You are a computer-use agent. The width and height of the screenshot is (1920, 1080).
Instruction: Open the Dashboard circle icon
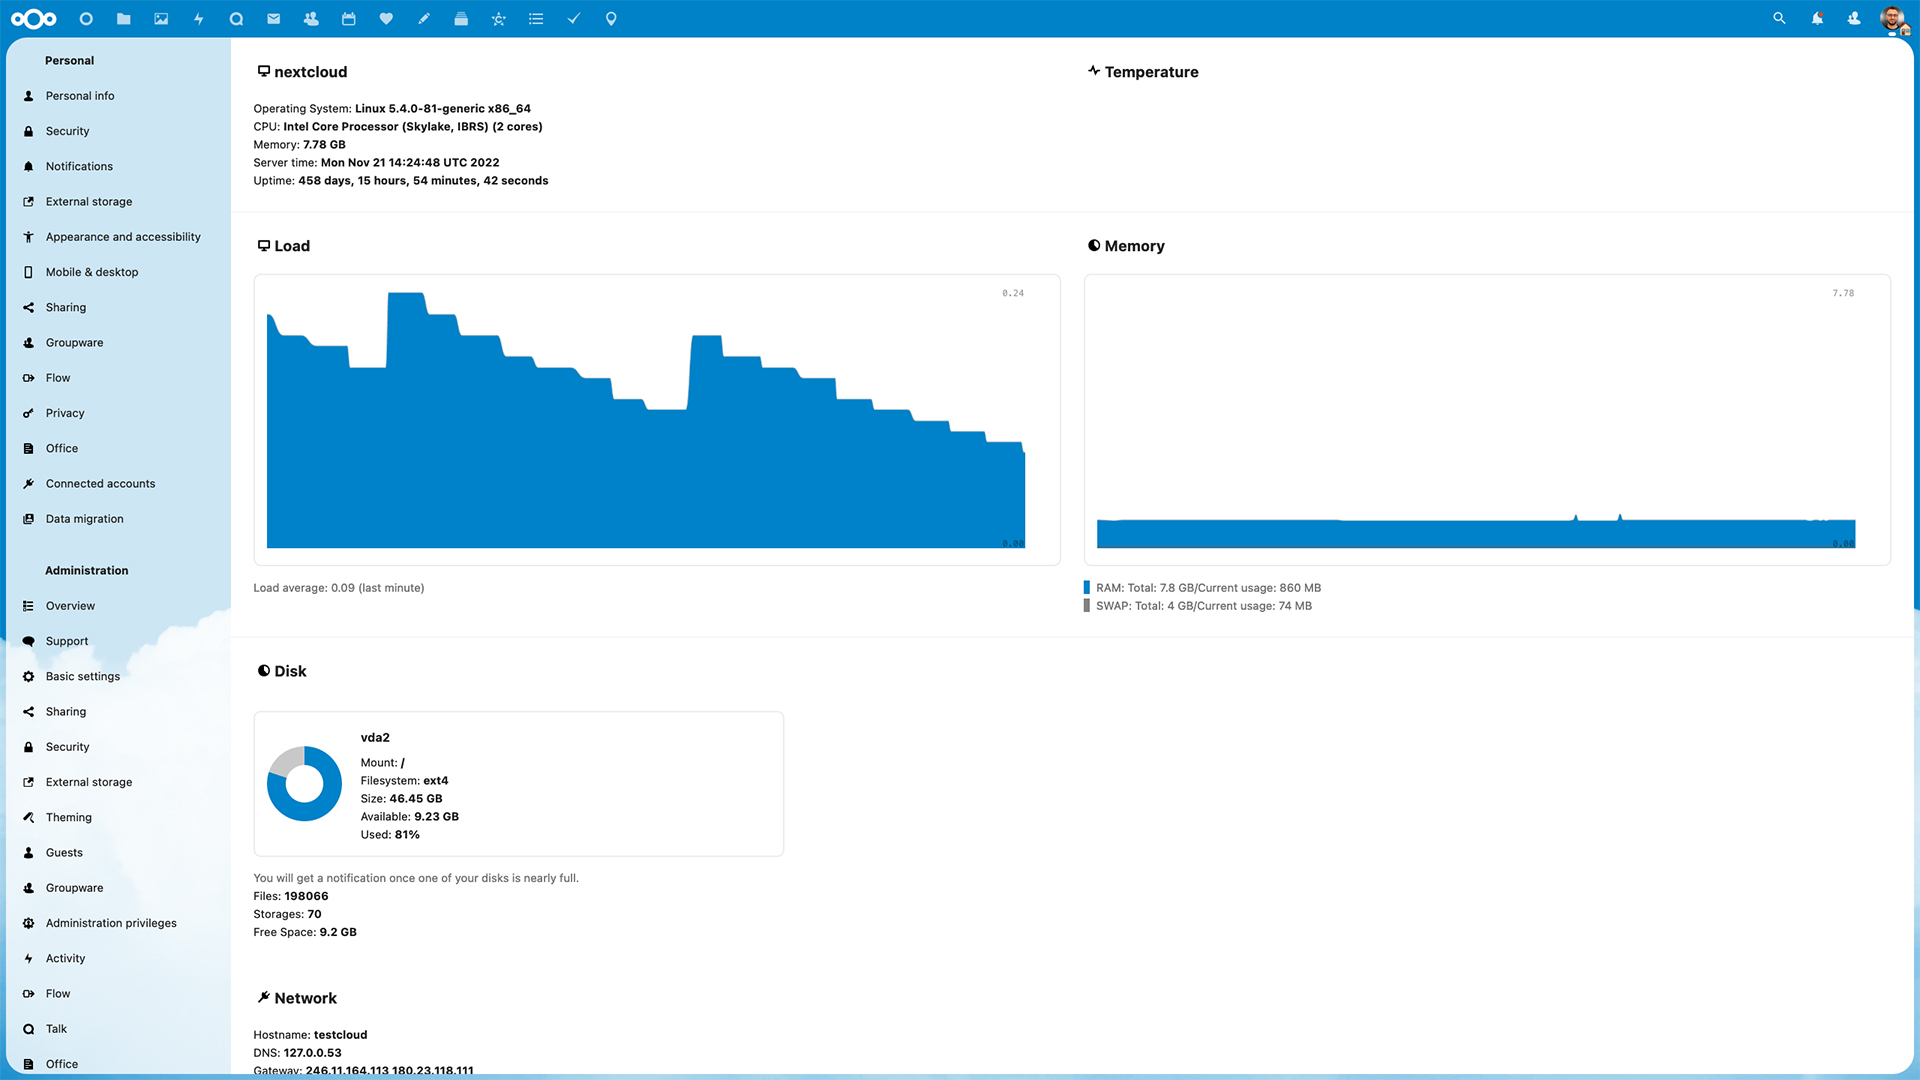click(85, 18)
